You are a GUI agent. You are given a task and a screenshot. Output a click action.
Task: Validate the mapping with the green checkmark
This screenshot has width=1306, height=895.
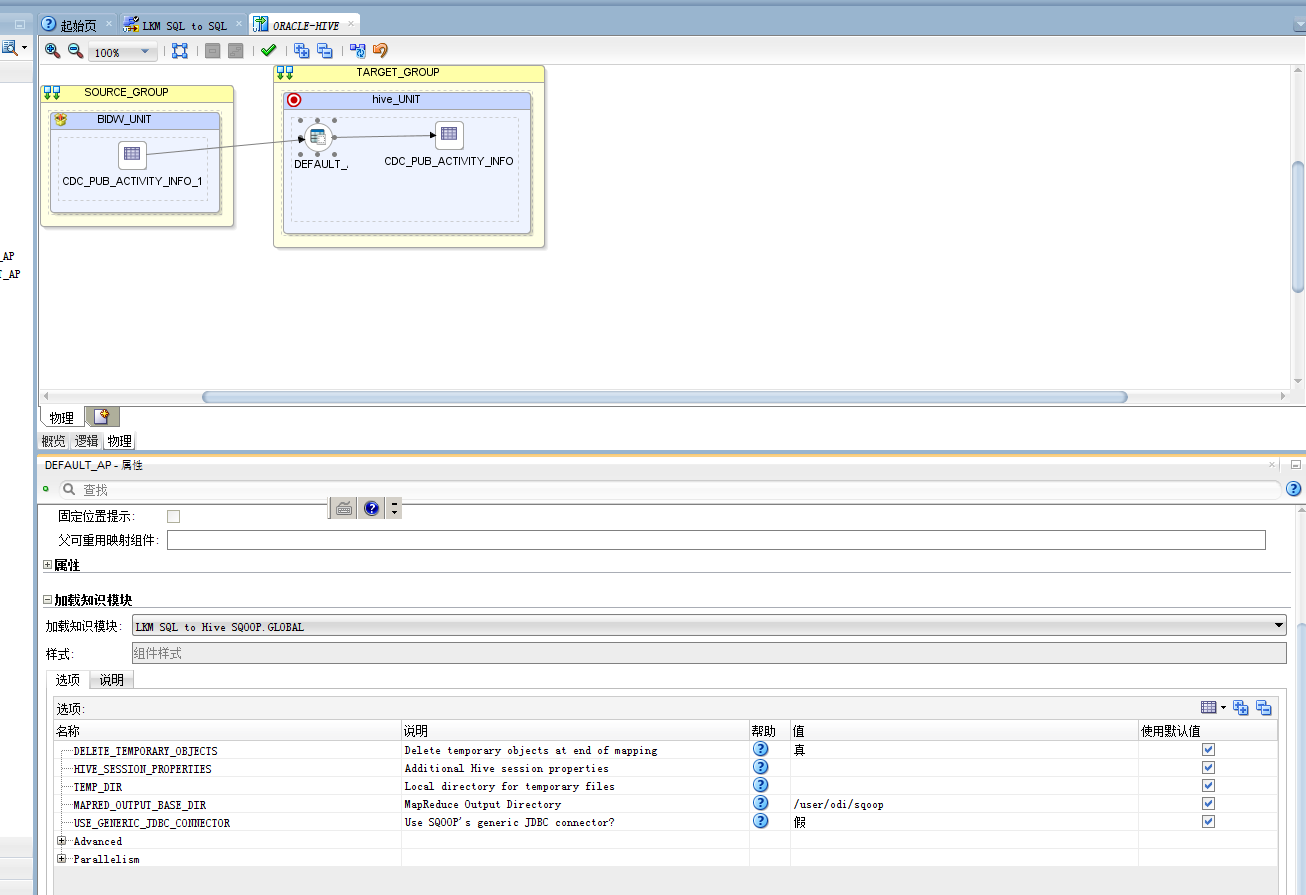tap(268, 51)
